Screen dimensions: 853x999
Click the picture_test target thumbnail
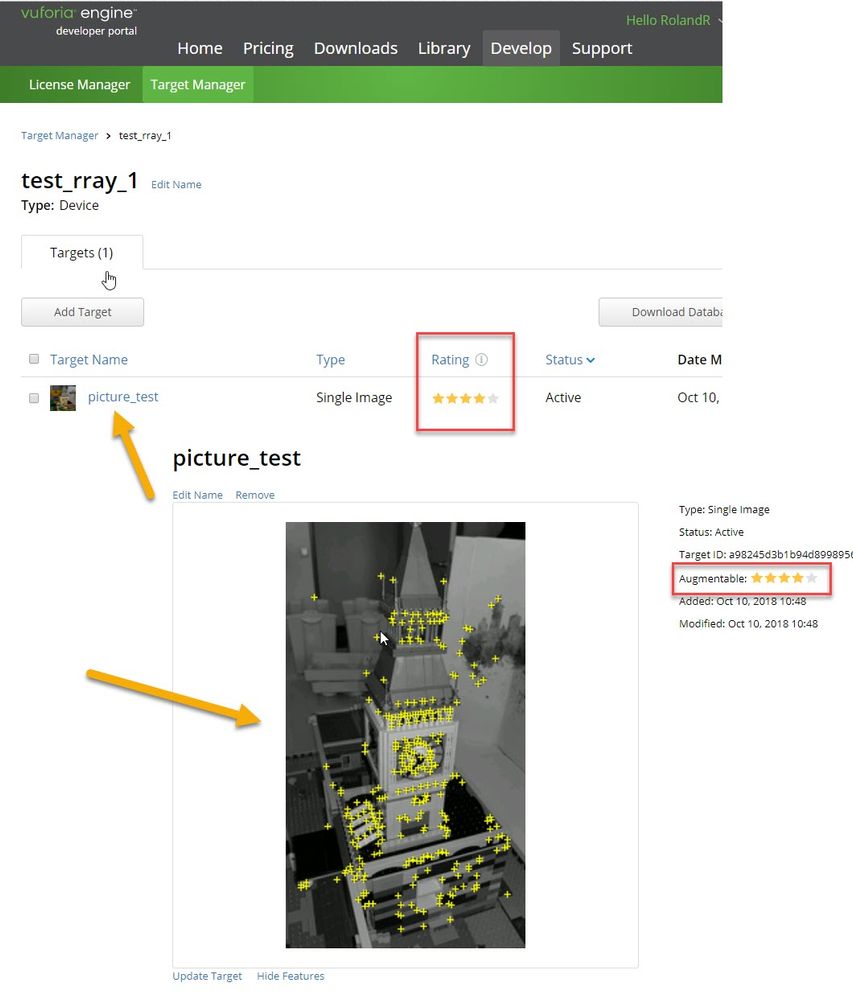point(63,398)
